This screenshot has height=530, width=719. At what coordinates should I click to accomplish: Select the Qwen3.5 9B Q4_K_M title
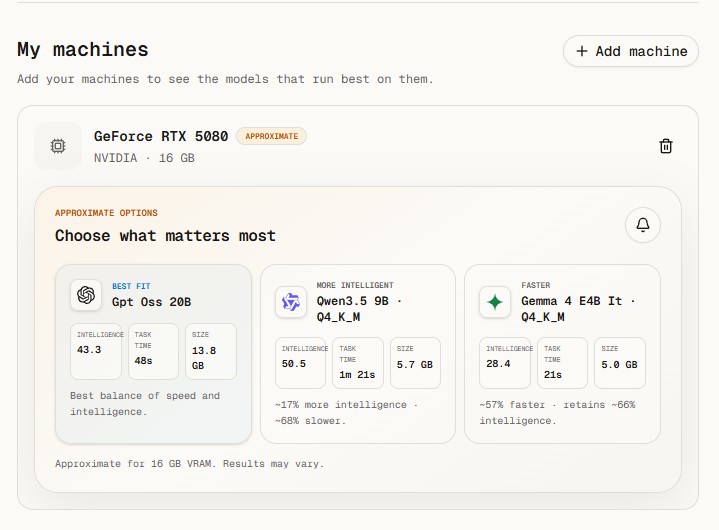pyautogui.click(x=359, y=309)
